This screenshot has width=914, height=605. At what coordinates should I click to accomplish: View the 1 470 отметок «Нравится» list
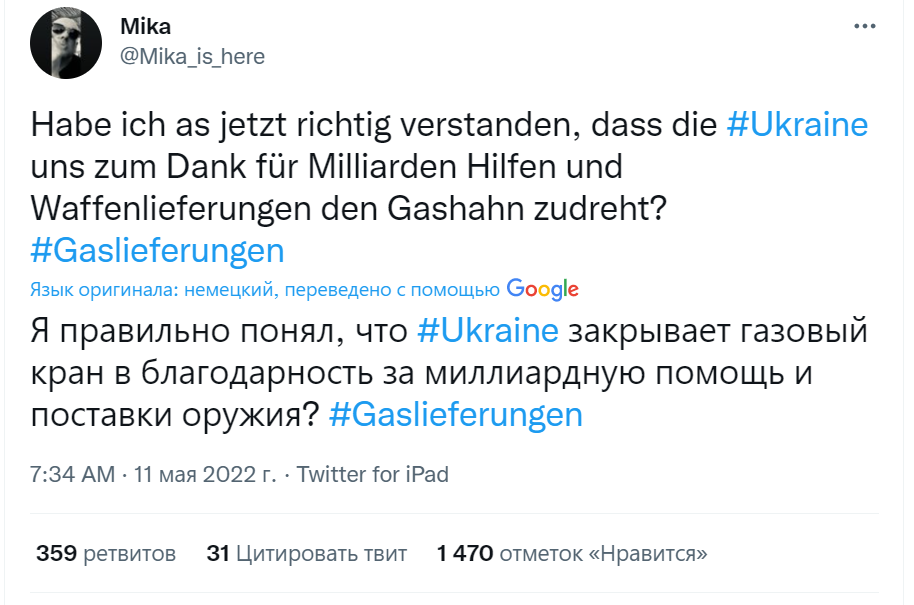572,553
